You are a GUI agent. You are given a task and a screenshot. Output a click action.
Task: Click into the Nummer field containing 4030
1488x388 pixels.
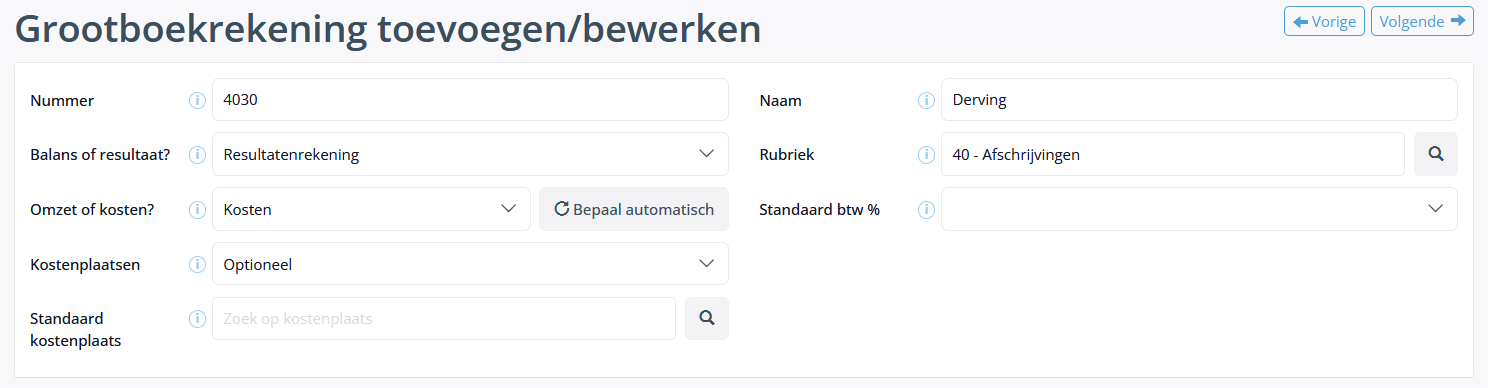(x=470, y=100)
